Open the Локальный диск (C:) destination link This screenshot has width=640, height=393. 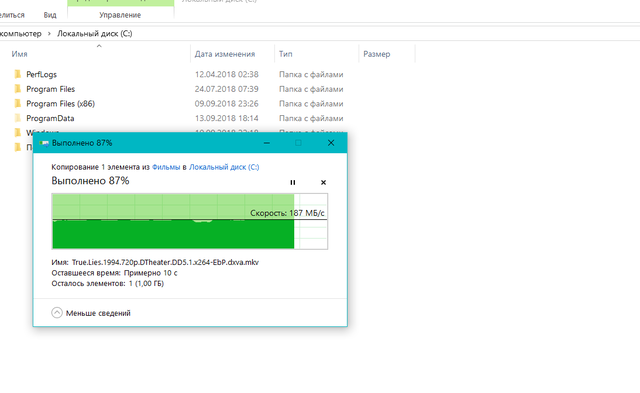(x=224, y=167)
